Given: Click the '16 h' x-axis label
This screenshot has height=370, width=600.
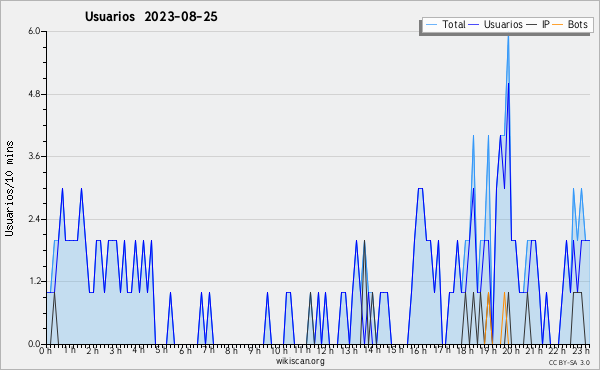Looking at the screenshot, I should click(x=418, y=351).
